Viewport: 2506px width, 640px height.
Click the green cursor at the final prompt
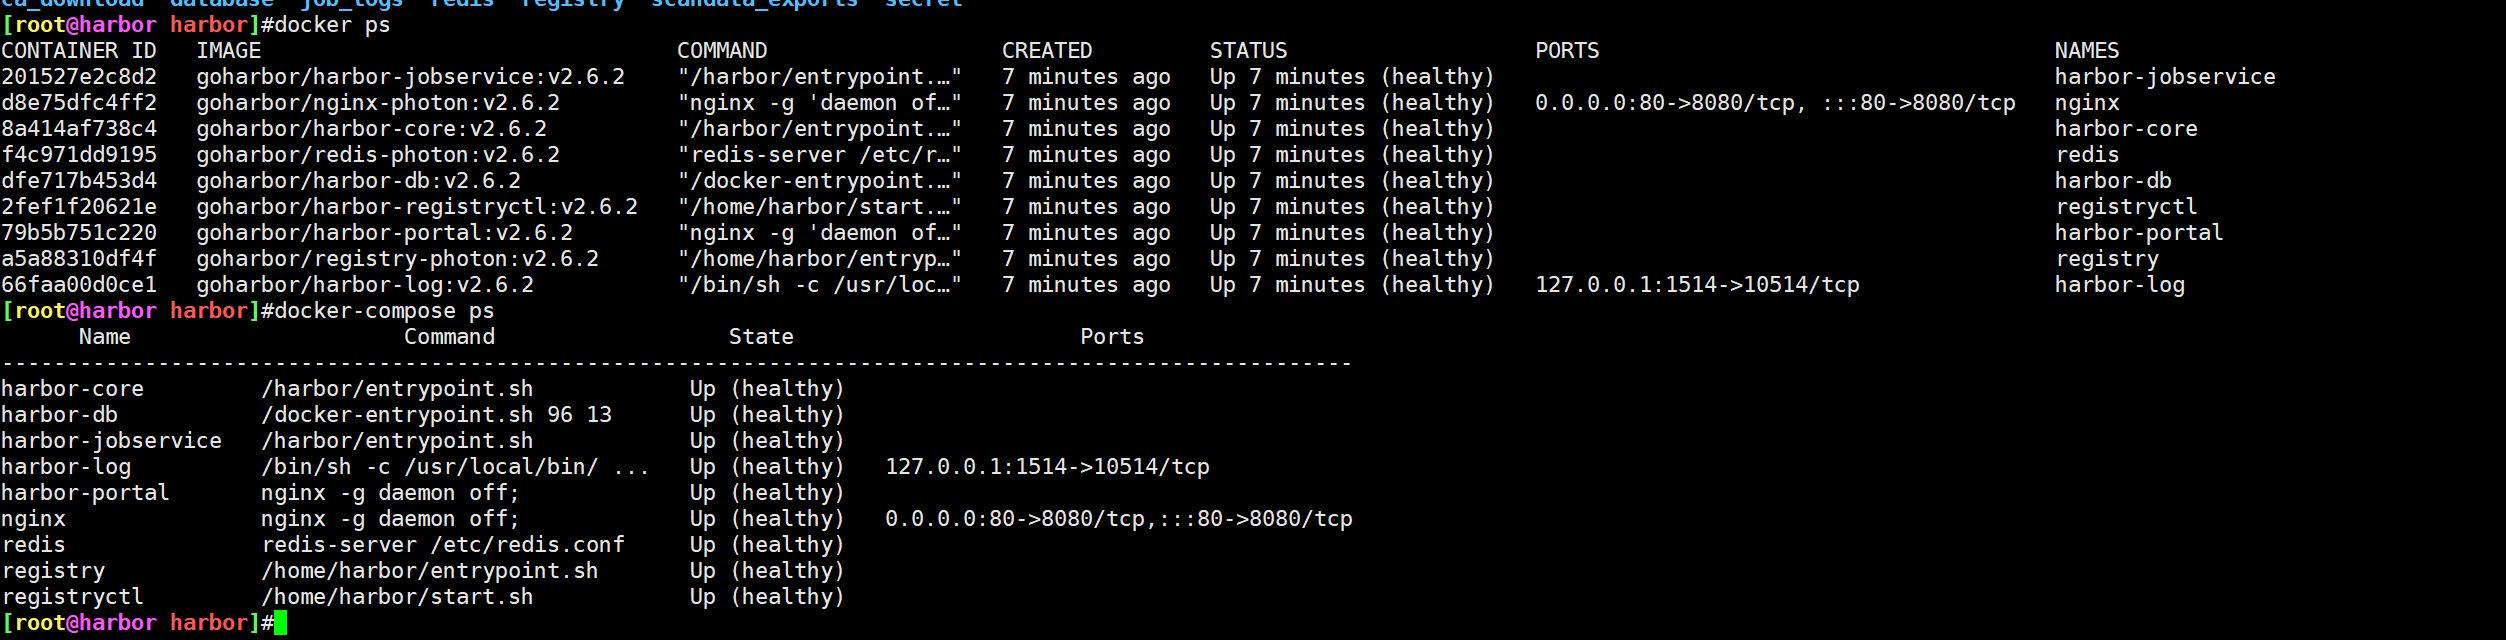click(x=281, y=623)
